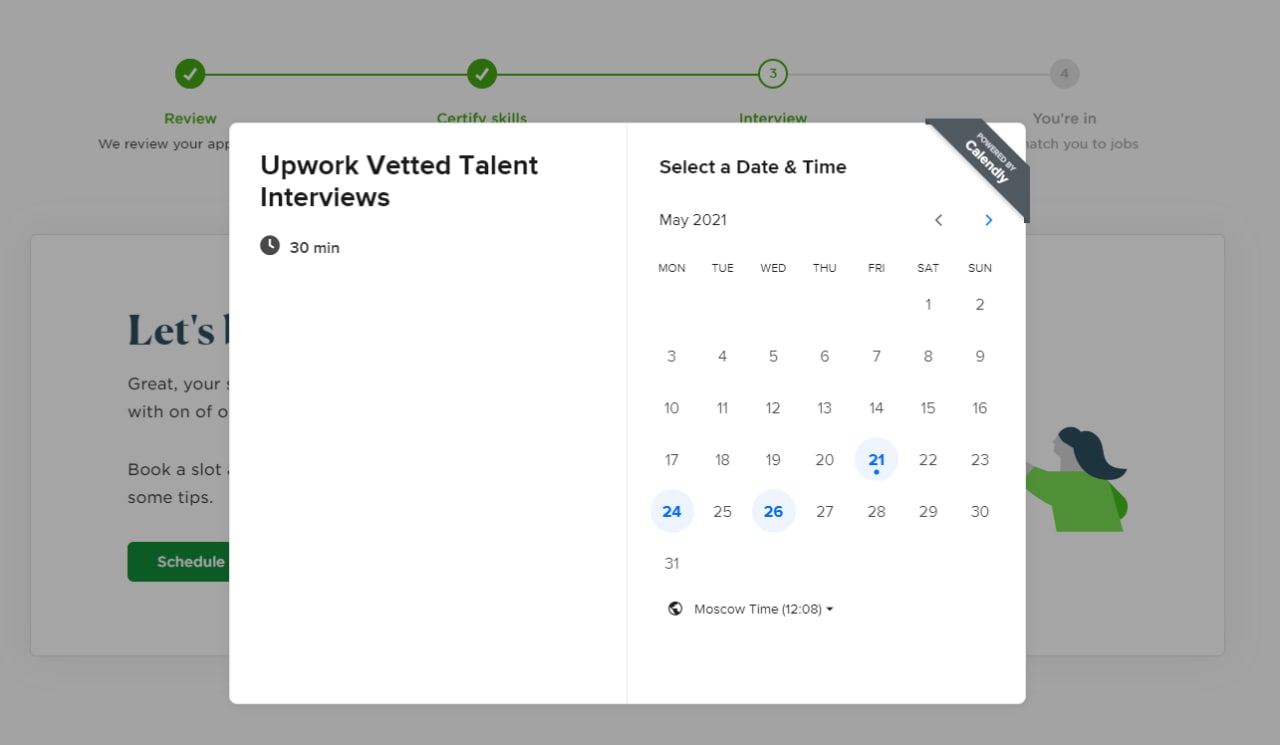Go to next month arrow
This screenshot has width=1280, height=745.
coord(988,220)
